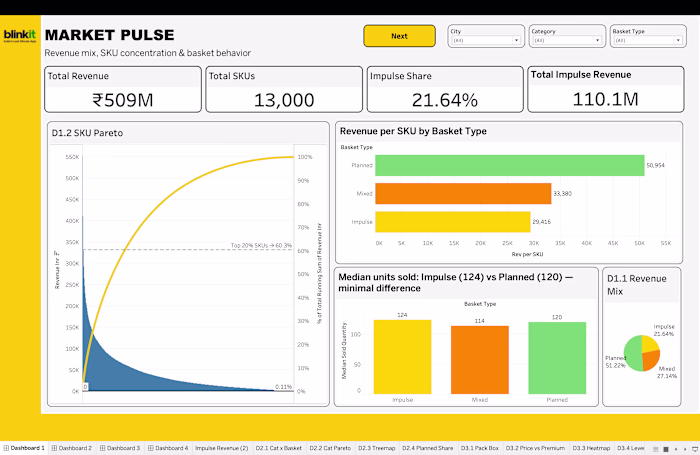Select the yellow Impulse median units column
This screenshot has width=700, height=455.
click(402, 357)
